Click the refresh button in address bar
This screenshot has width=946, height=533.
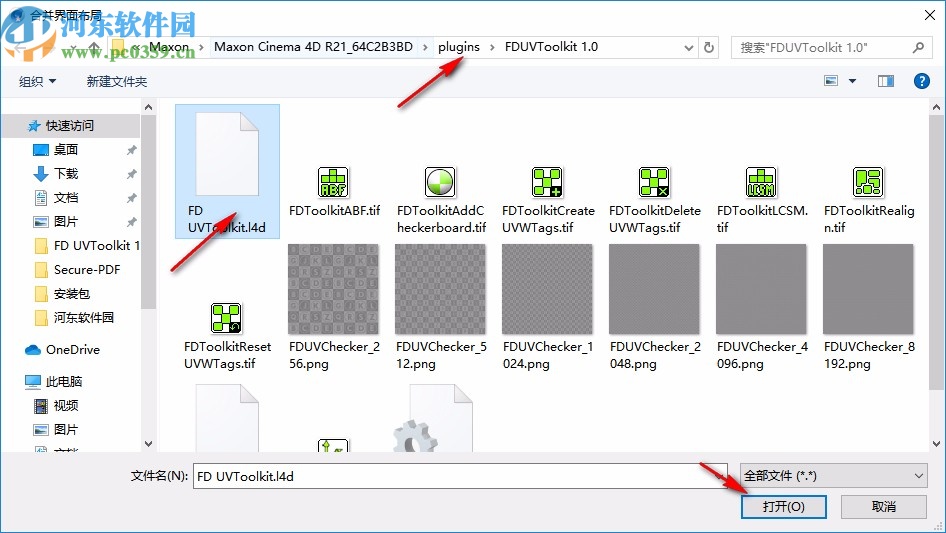coord(710,47)
